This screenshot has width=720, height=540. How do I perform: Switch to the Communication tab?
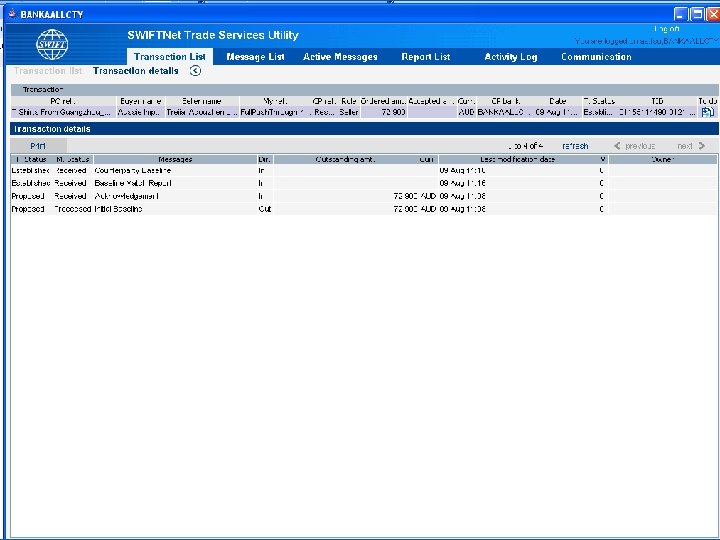tap(596, 57)
